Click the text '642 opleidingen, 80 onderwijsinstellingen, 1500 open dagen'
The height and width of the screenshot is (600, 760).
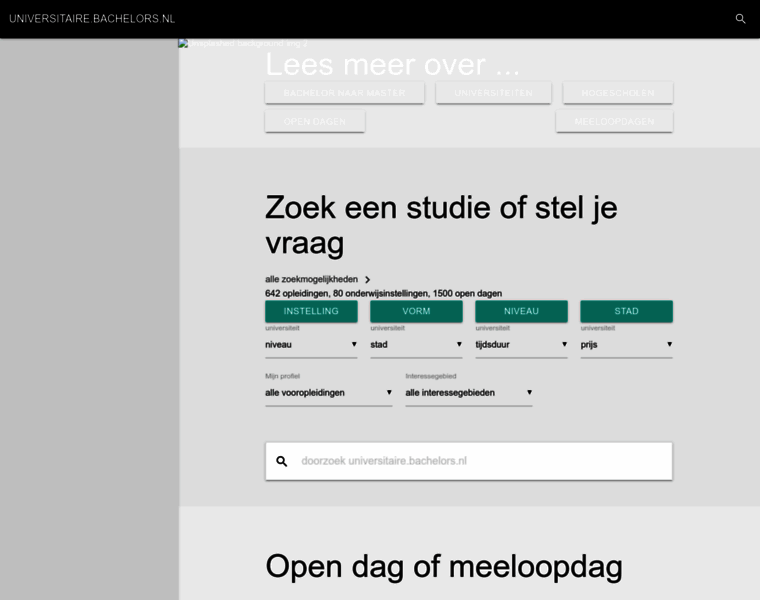[x=383, y=293]
